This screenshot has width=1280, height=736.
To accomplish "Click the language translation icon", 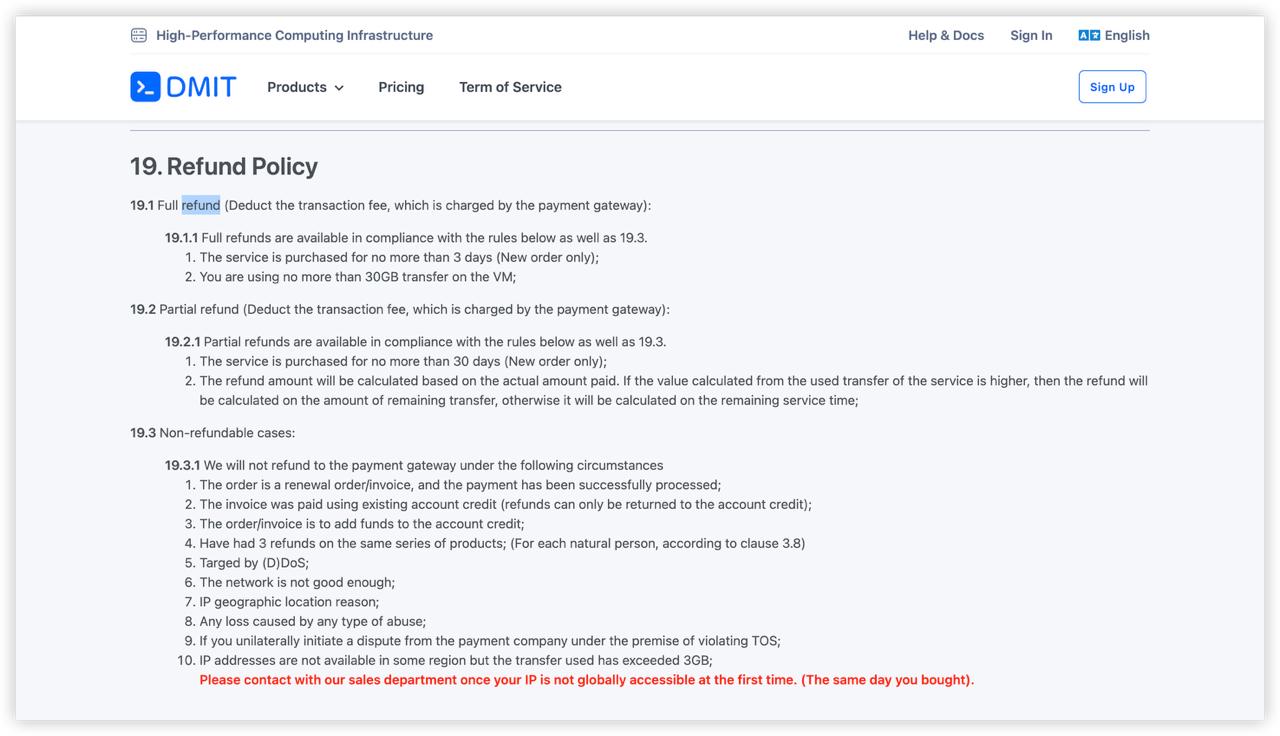I will [1088, 35].
